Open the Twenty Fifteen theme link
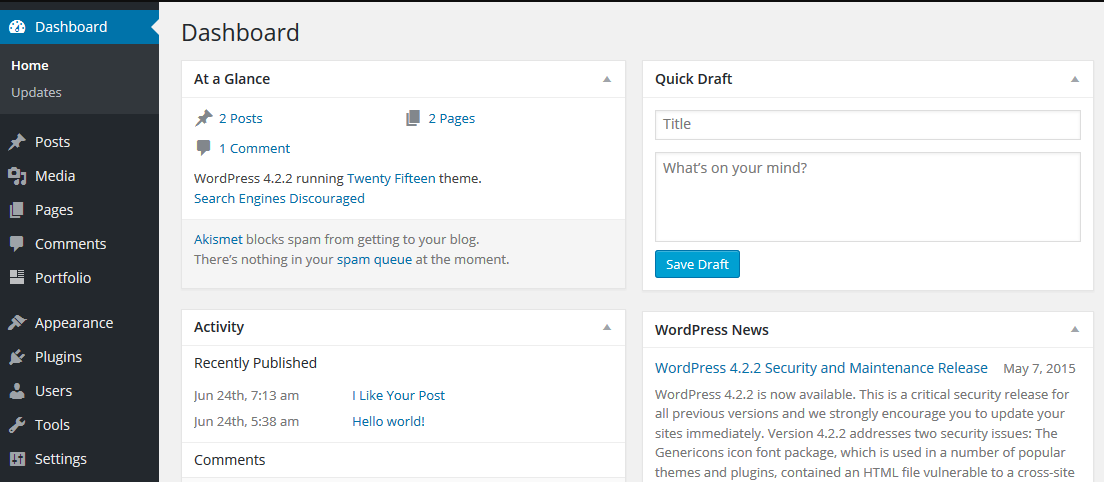This screenshot has height=482, width=1104. [391, 178]
